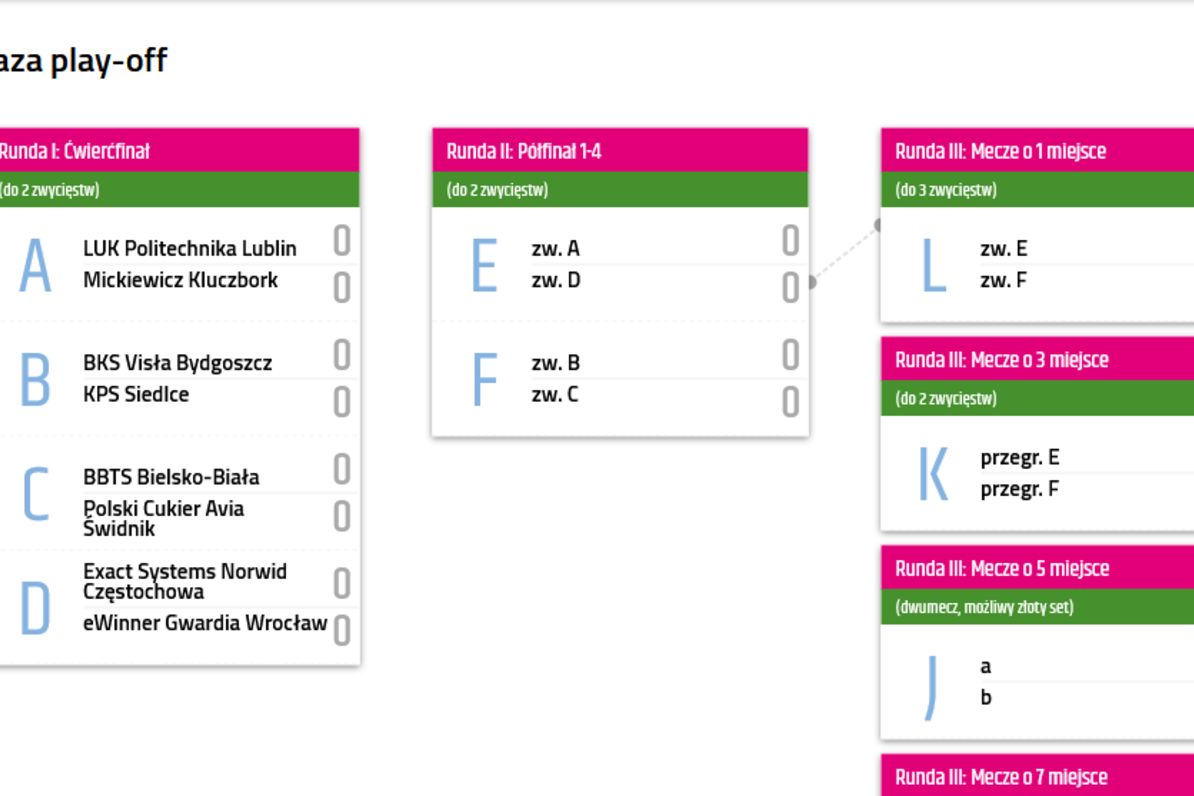This screenshot has height=796, width=1194.
Task: Select BKS Visła Bydgoszcz team
Action: pyautogui.click(x=177, y=363)
